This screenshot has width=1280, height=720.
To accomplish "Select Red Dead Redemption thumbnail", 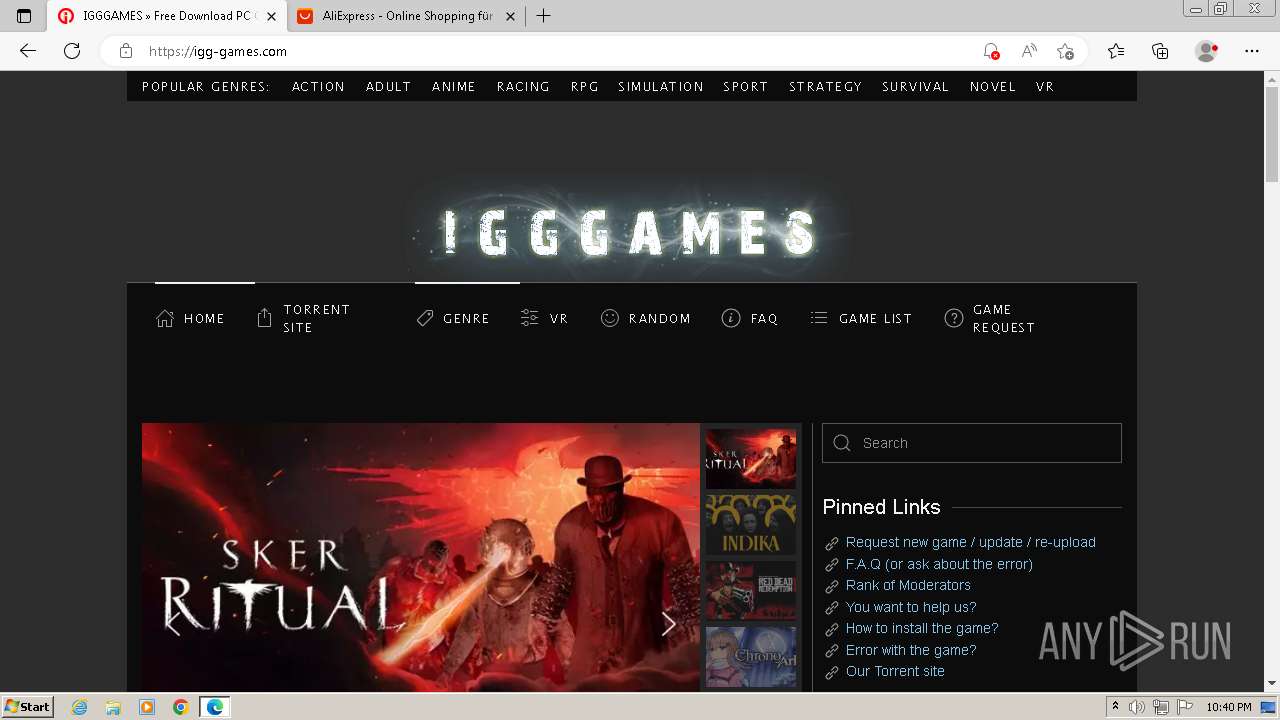I will pyautogui.click(x=751, y=591).
